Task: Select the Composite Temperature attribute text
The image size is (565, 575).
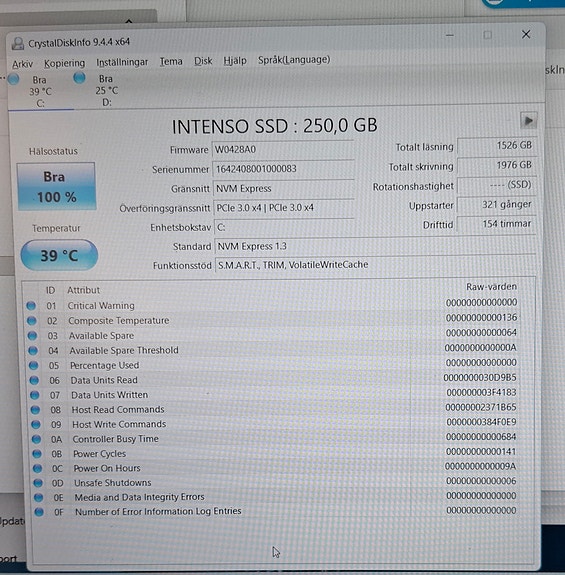Action: 118,321
